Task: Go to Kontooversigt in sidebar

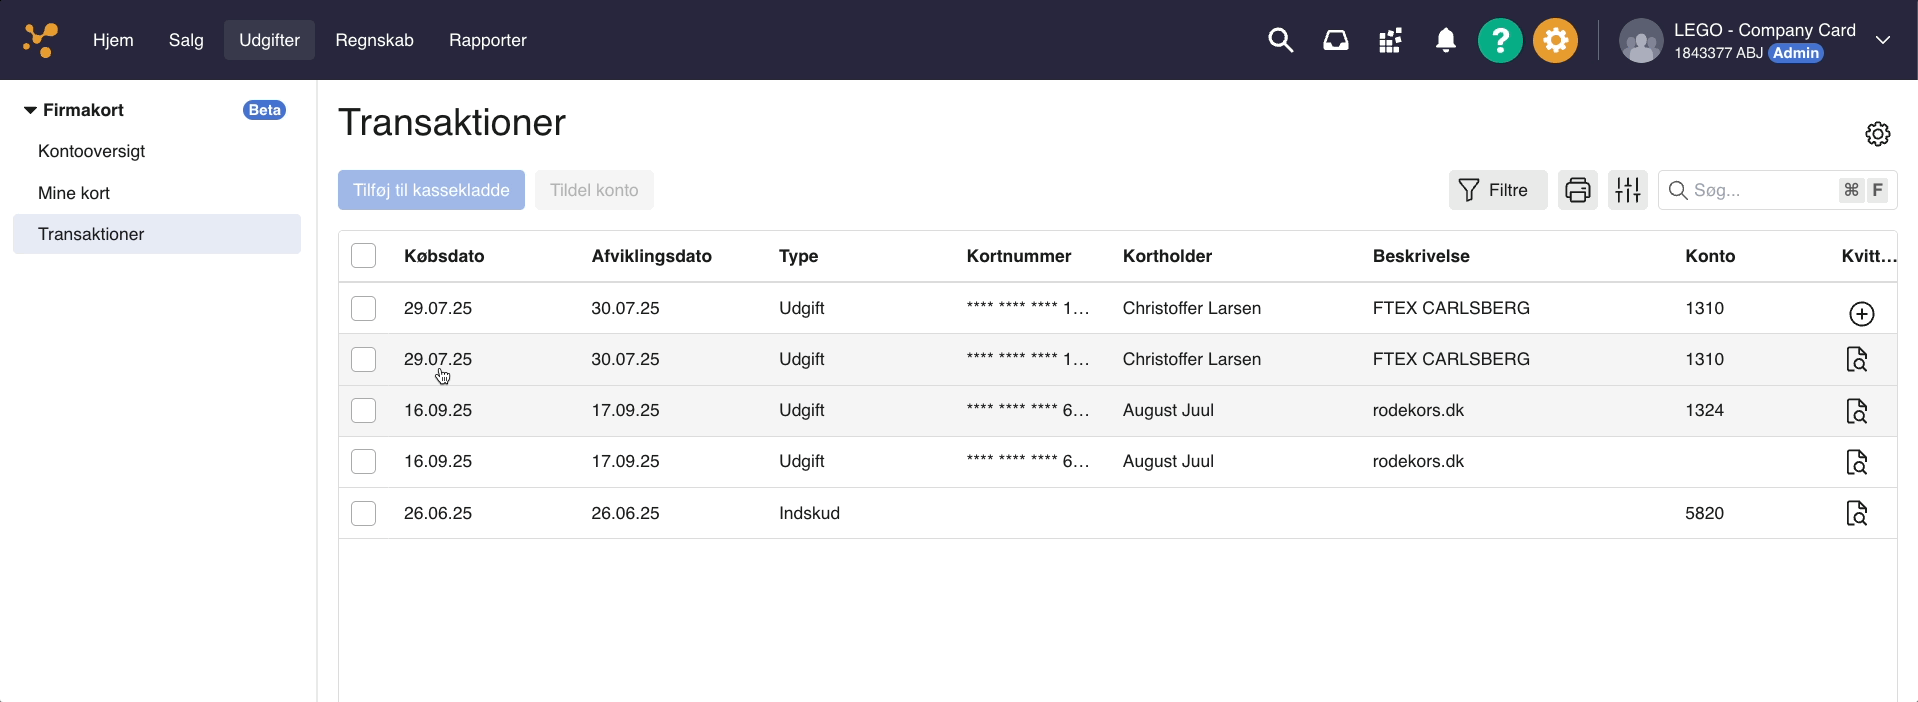Action: point(91,151)
